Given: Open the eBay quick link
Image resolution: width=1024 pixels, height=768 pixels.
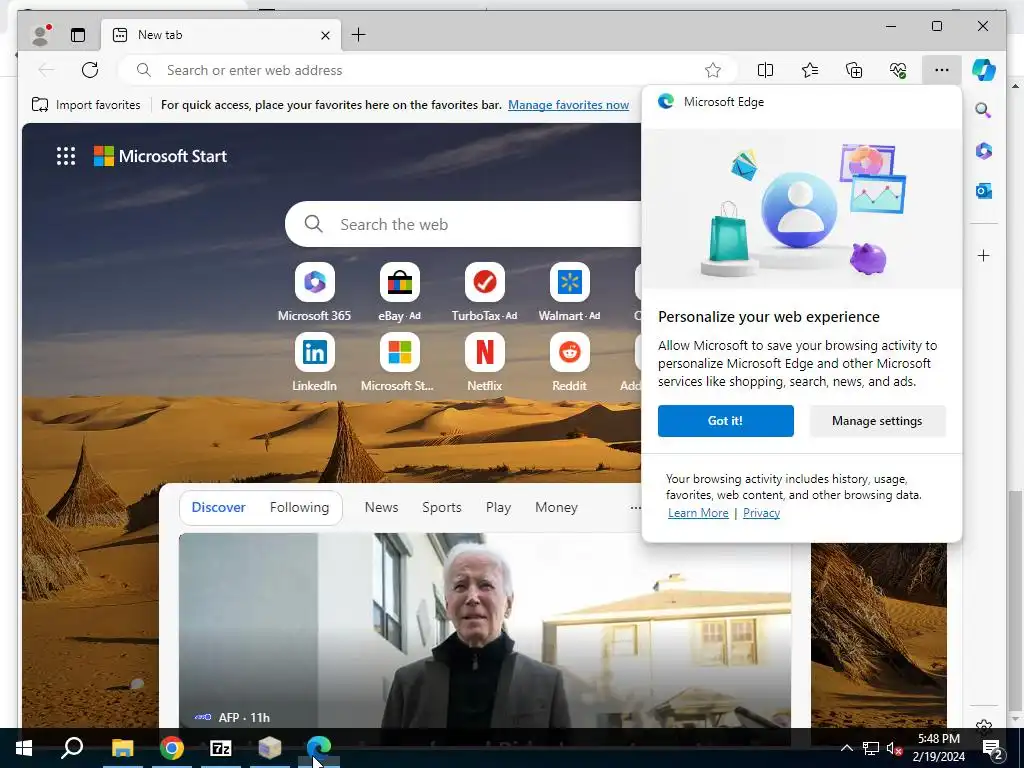Looking at the screenshot, I should point(400,292).
